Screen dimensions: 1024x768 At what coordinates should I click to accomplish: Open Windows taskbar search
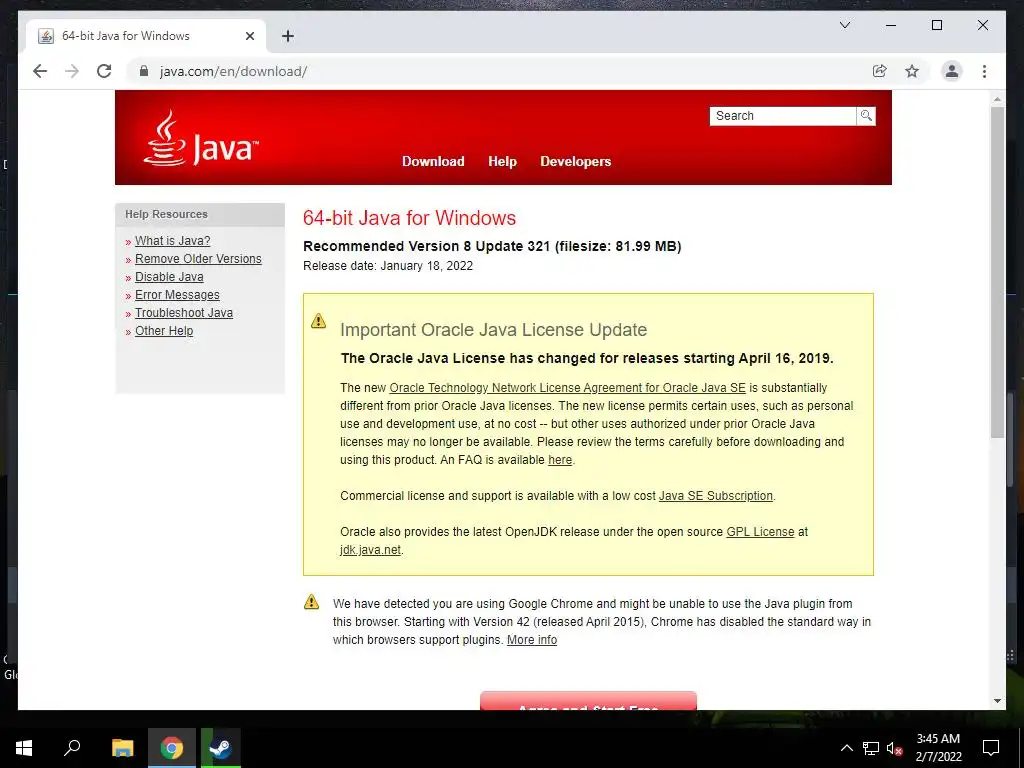72,748
